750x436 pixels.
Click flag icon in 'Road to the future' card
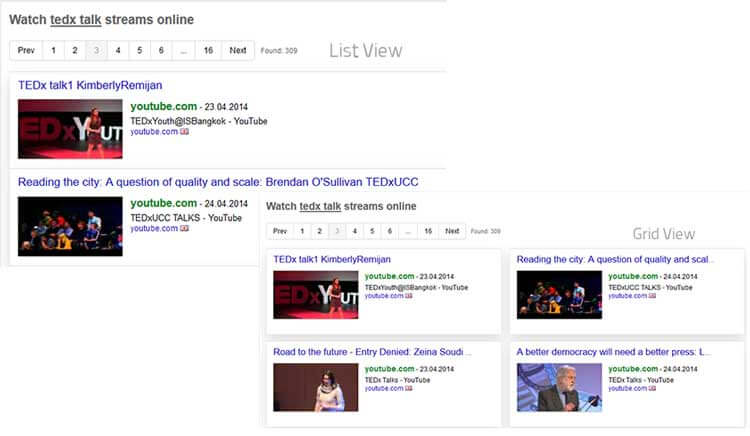[408, 388]
